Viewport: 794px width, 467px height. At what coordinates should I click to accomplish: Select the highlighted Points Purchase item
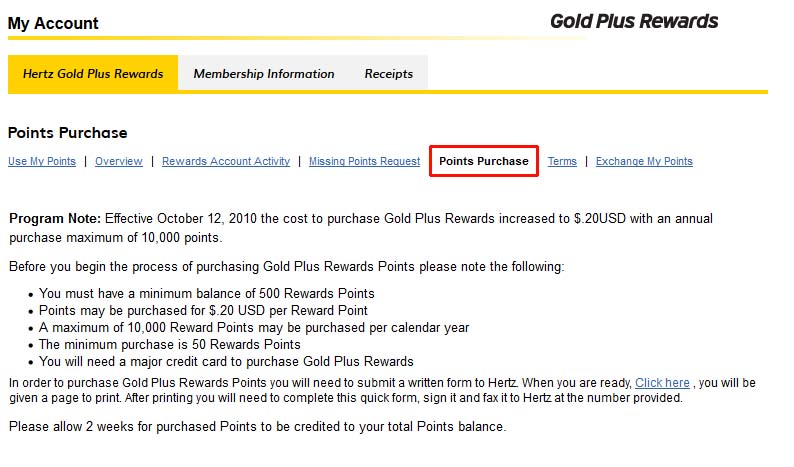[x=484, y=161]
